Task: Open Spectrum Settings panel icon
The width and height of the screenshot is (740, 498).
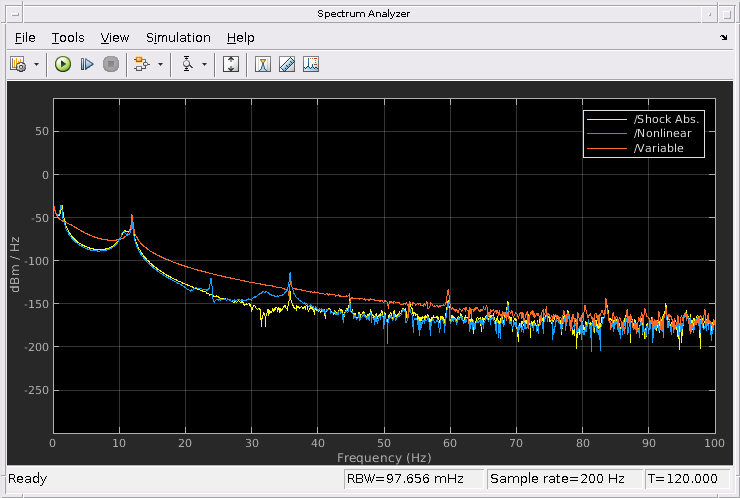Action: 18,64
